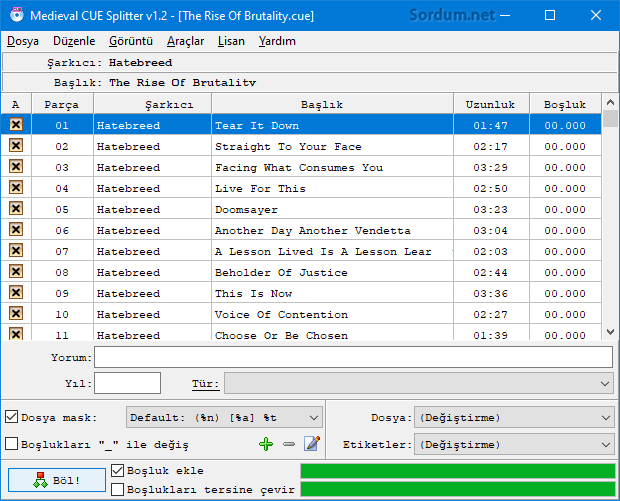Toggle the Dosya mask checkbox
620x501 pixels.
pos(11,417)
